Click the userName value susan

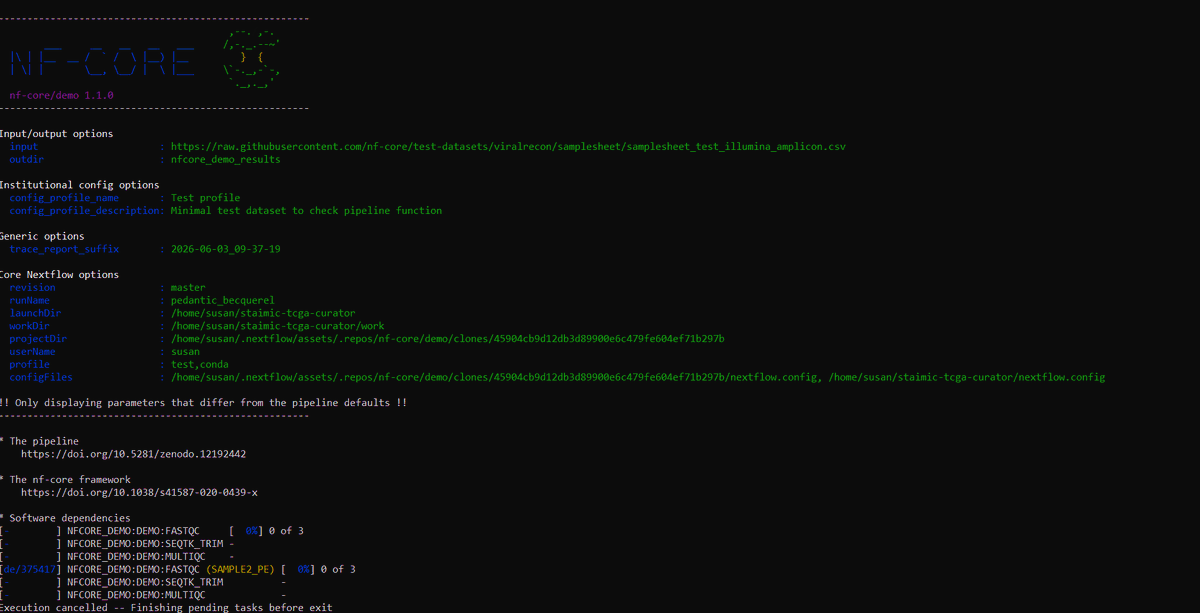click(185, 351)
